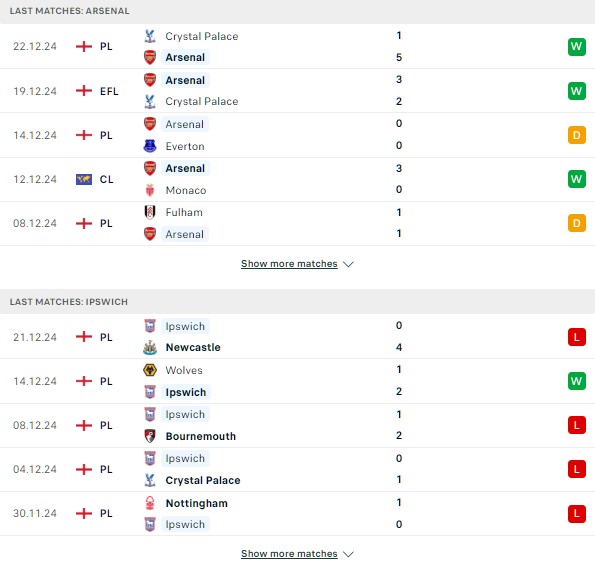Image resolution: width=595 pixels, height=570 pixels.
Task: Open the Bournemouth team link
Action: (x=201, y=436)
